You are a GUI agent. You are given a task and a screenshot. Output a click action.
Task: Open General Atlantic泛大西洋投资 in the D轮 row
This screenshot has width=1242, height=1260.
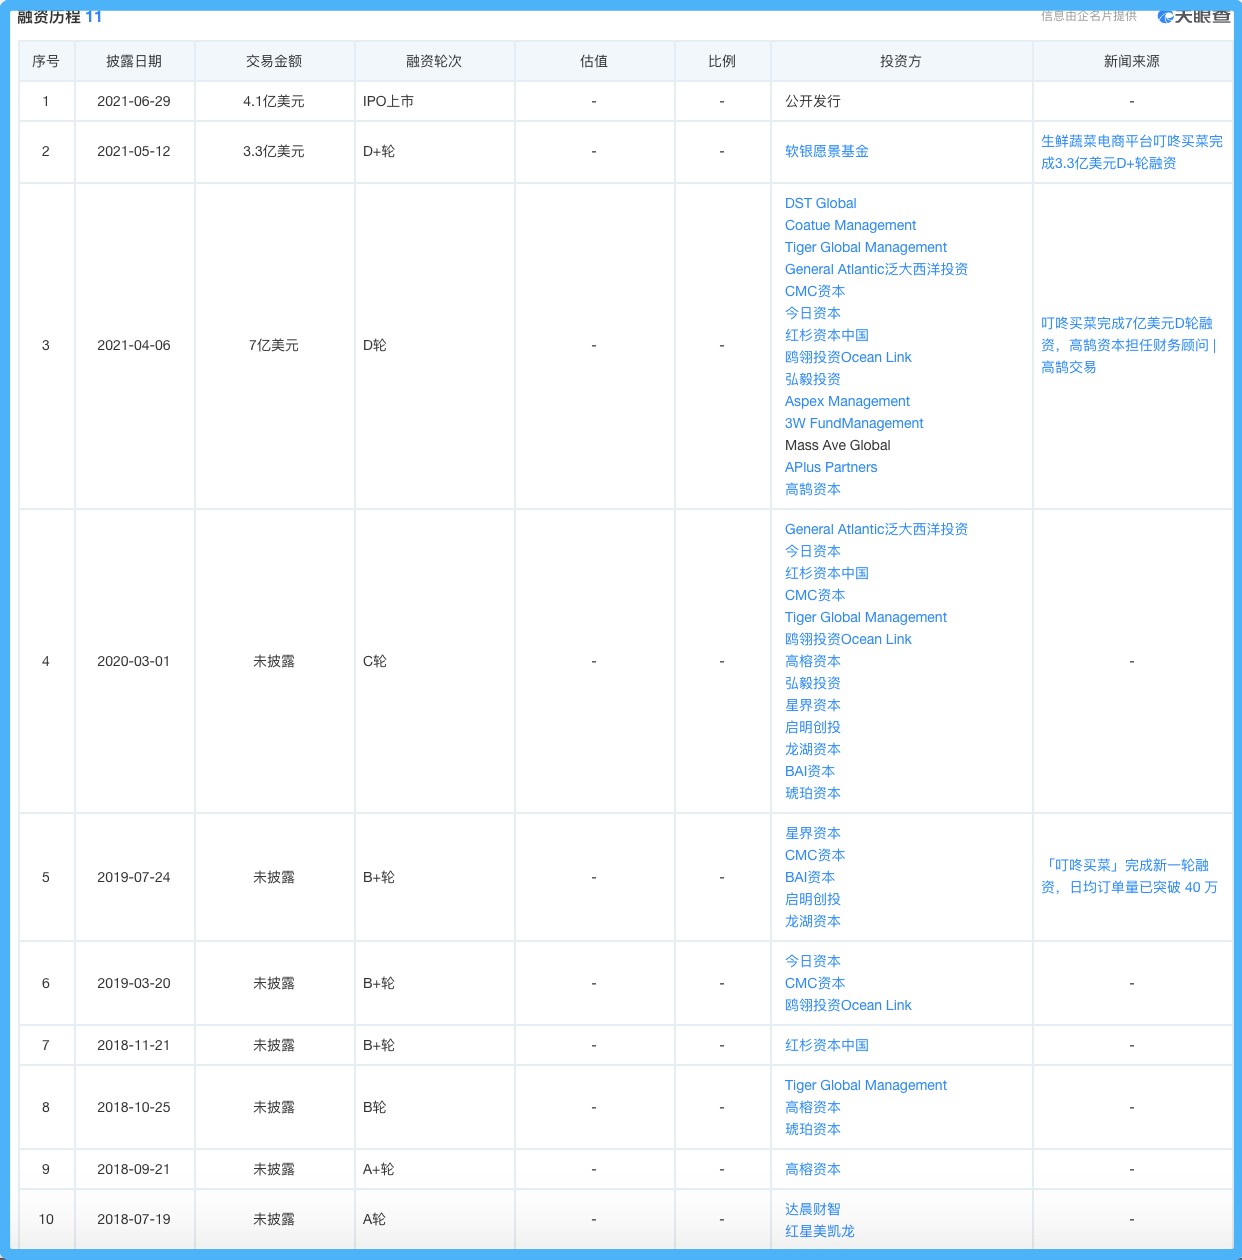click(876, 269)
